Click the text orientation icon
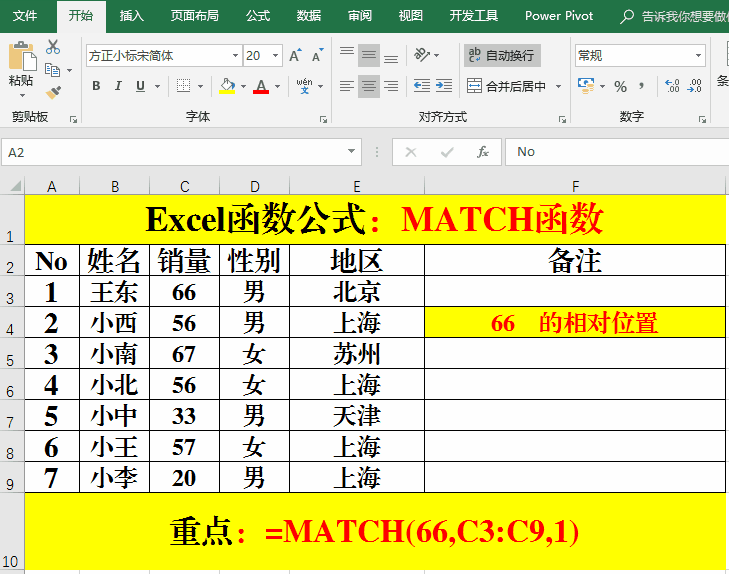 422,55
